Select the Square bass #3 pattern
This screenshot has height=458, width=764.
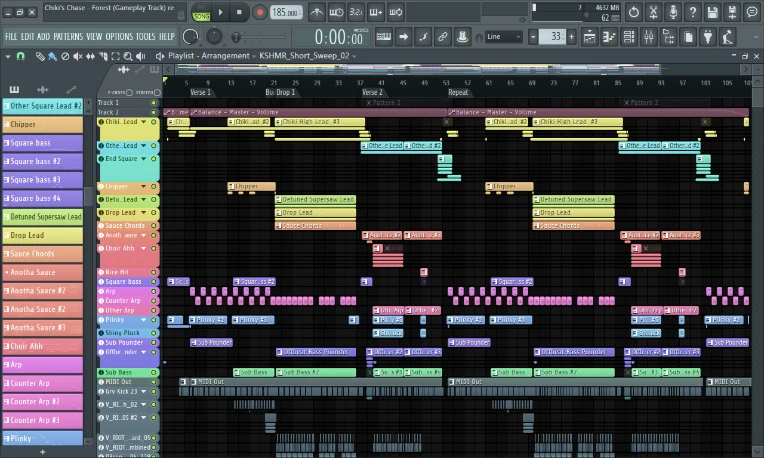[43, 180]
